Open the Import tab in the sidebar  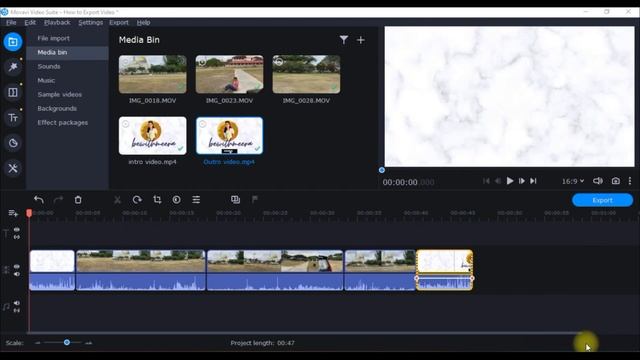13,42
